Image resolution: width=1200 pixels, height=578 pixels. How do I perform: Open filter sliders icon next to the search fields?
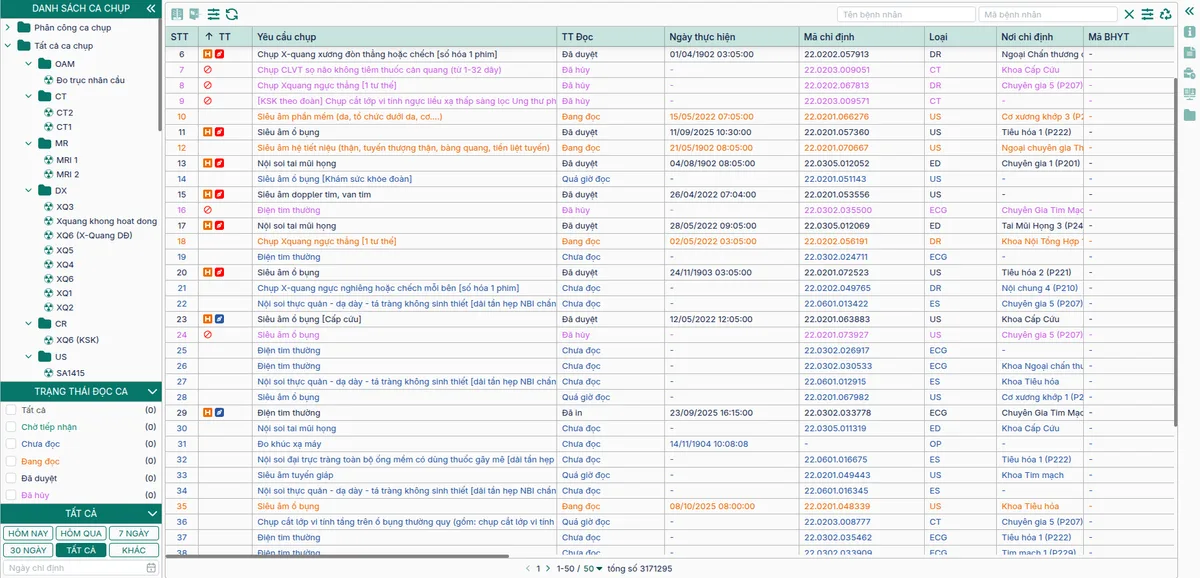[x=1147, y=14]
